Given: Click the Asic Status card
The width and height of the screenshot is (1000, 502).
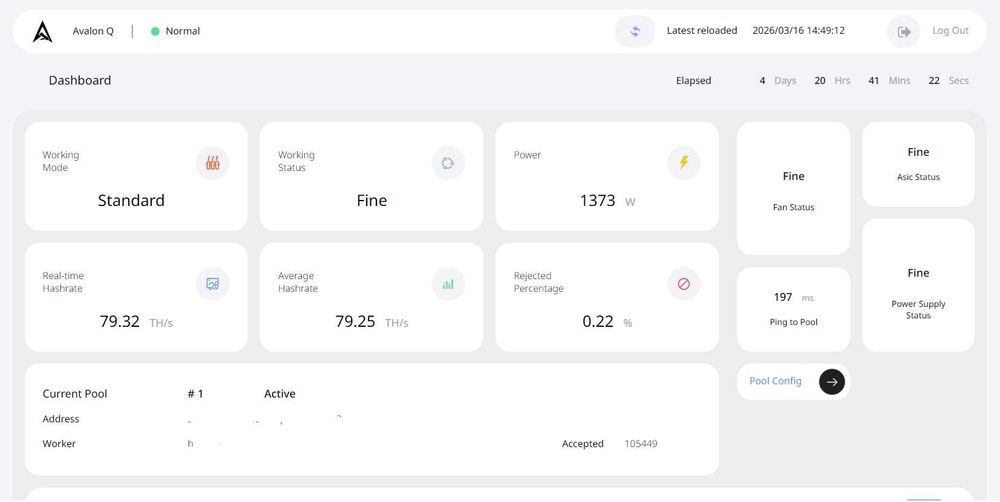Looking at the screenshot, I should (918, 164).
